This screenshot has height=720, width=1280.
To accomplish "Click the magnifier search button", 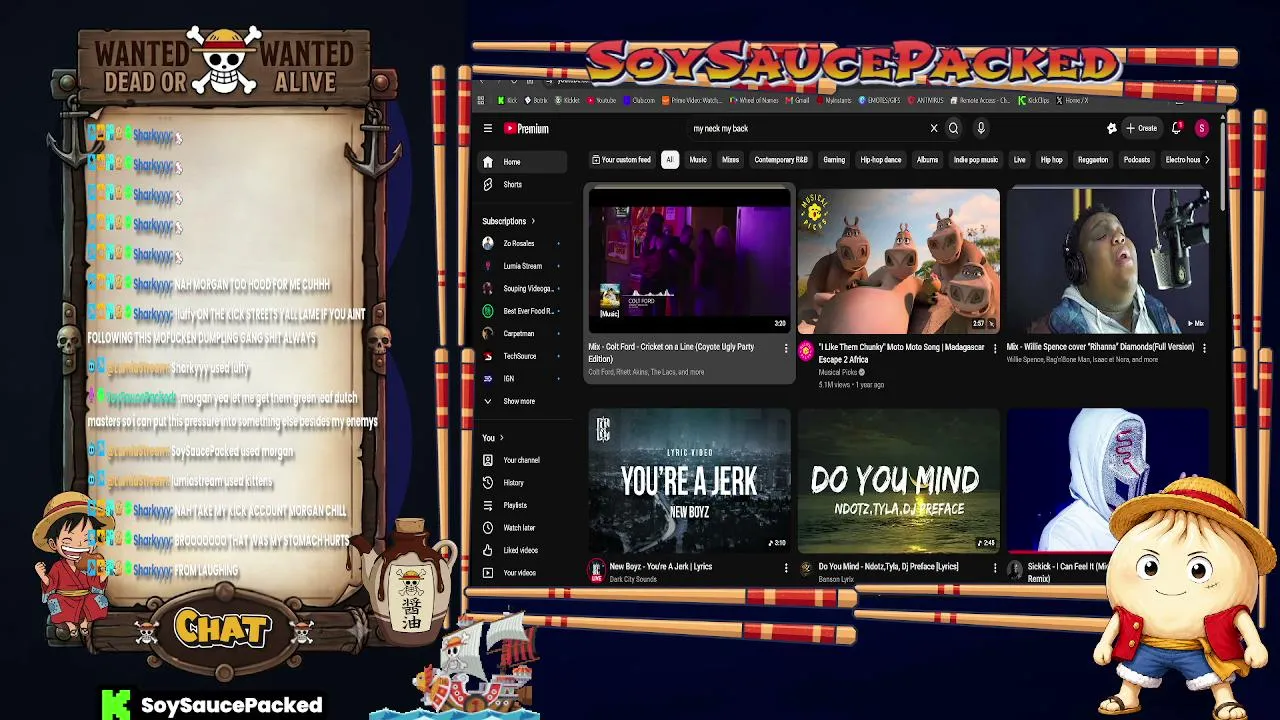I will coord(953,128).
